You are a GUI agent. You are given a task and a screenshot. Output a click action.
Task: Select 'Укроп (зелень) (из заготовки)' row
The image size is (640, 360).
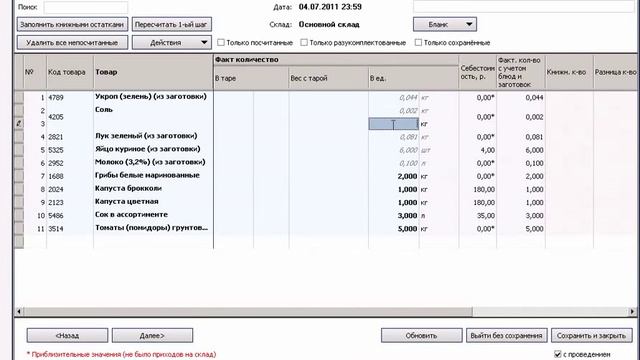point(151,97)
